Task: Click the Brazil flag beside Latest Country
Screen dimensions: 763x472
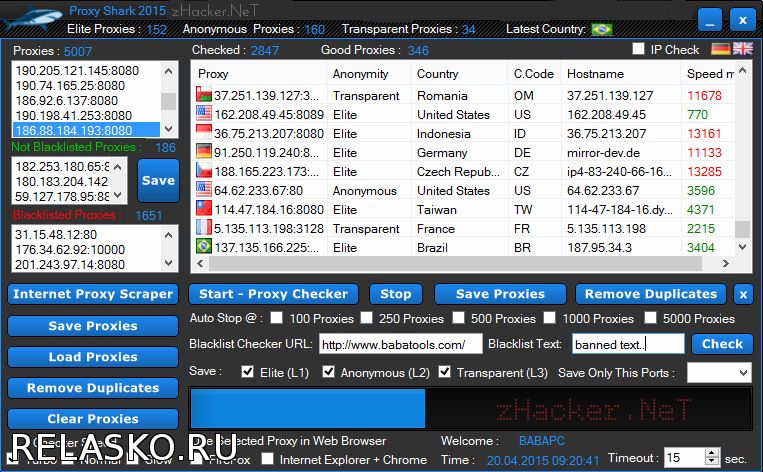Action: (602, 30)
